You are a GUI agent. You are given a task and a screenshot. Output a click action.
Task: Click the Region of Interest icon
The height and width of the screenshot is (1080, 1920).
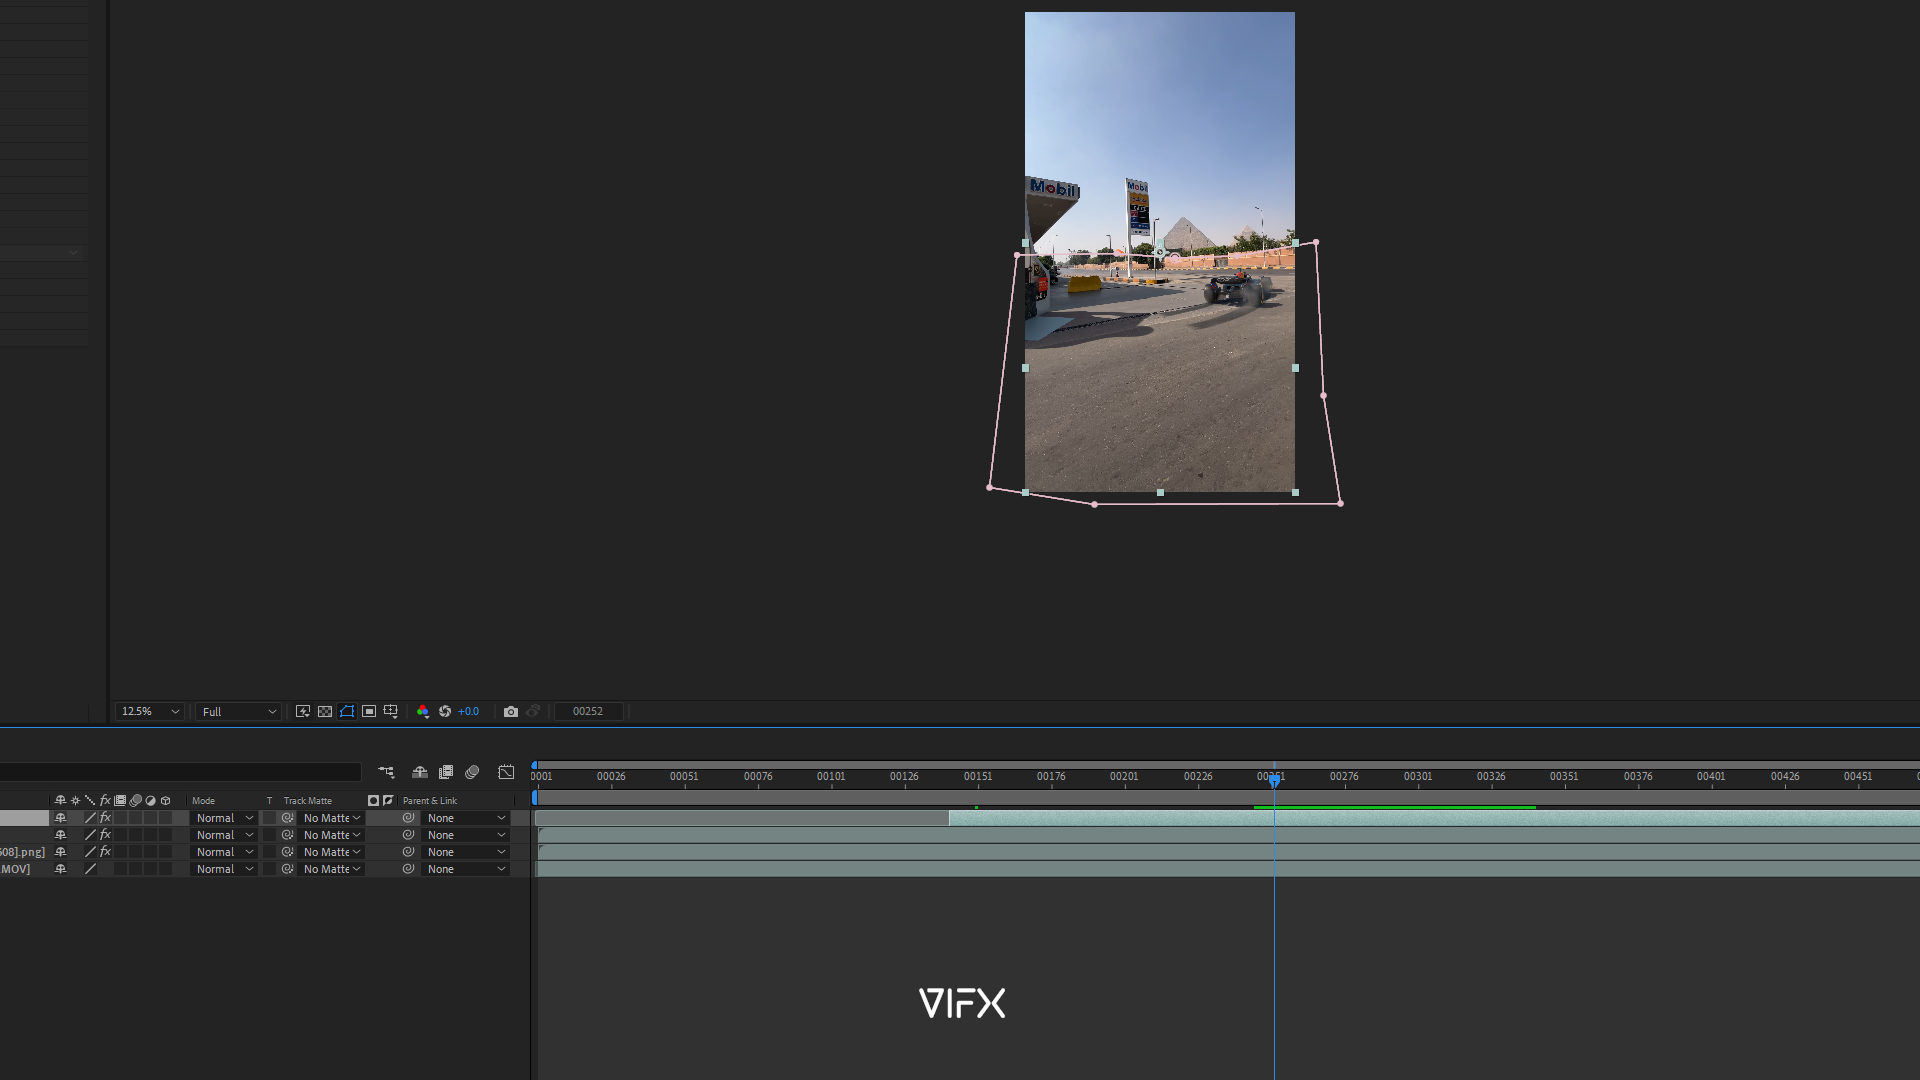coord(369,712)
